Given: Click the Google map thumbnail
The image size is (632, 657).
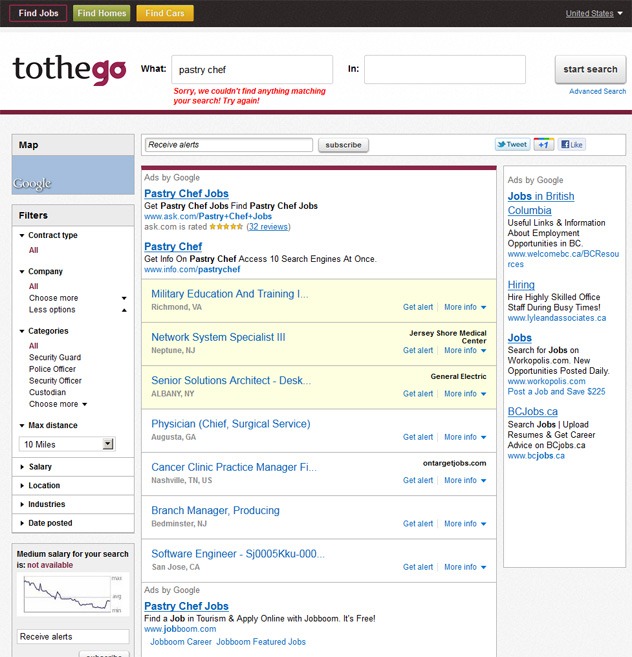Looking at the screenshot, I should click(73, 175).
